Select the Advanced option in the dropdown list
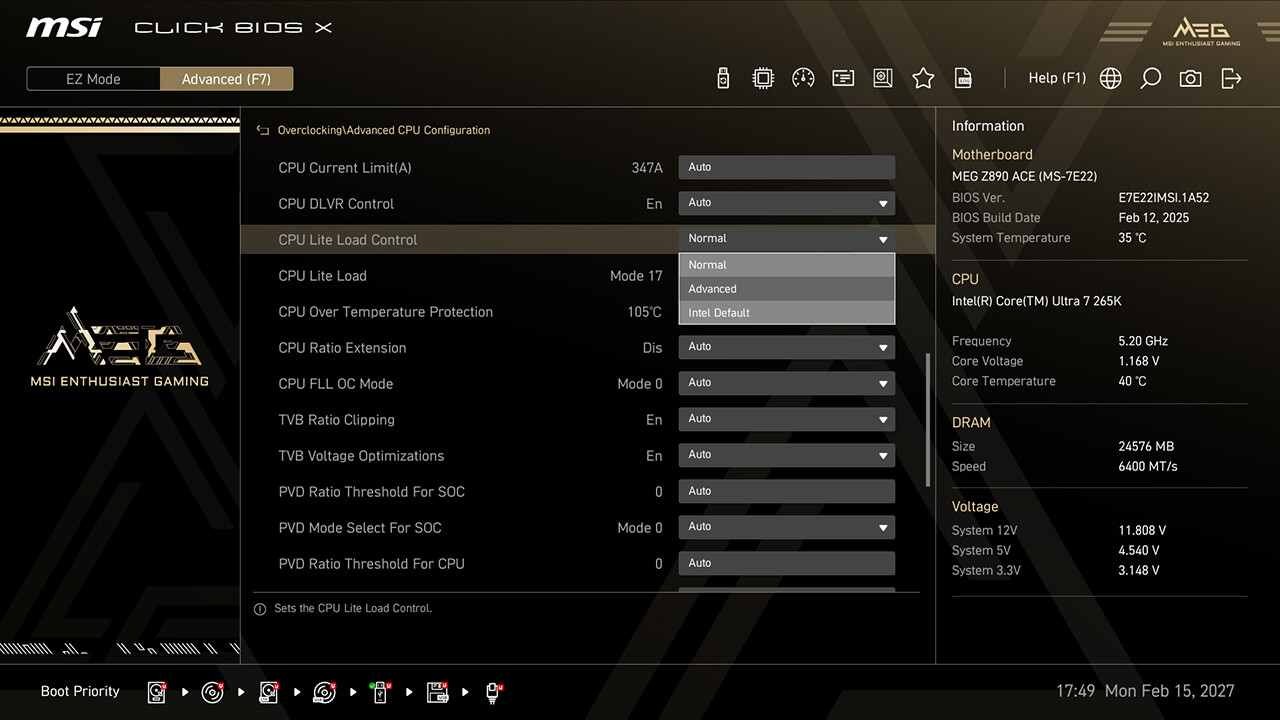 [786, 289]
